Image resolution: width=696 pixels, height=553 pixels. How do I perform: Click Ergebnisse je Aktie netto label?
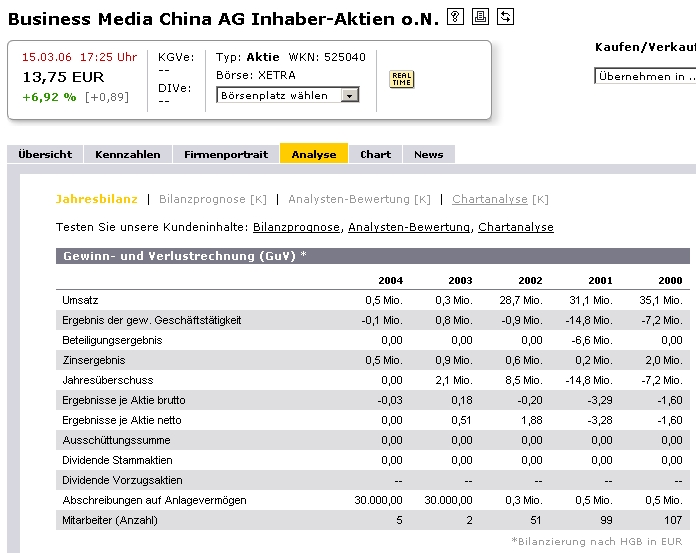point(122,420)
